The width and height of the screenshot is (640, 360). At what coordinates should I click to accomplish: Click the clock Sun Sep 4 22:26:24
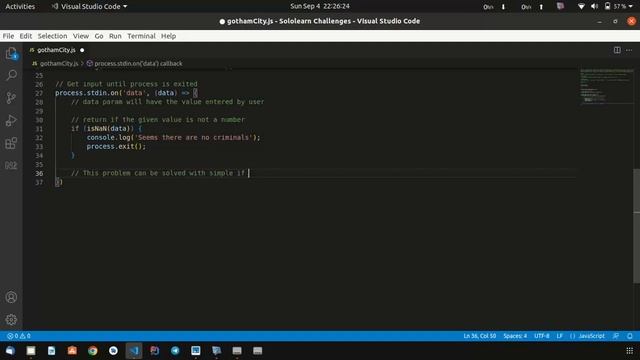tap(320, 6)
